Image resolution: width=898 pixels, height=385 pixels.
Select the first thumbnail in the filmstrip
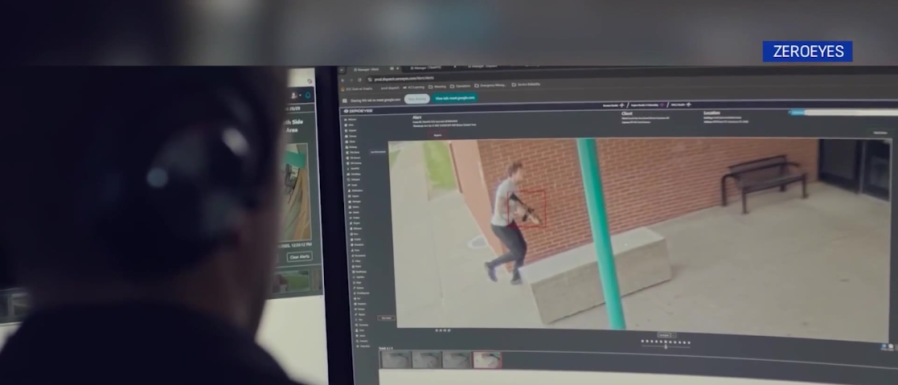[x=396, y=359]
